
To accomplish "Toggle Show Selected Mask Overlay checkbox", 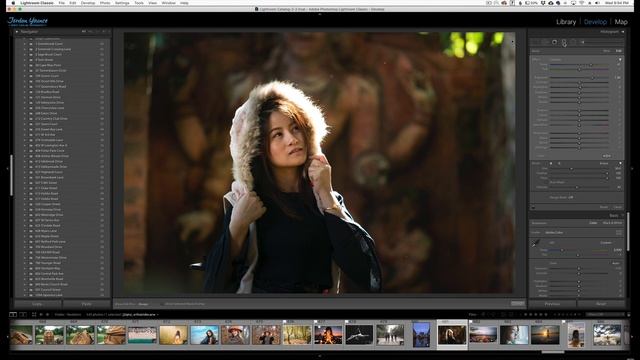I will pos(163,304).
